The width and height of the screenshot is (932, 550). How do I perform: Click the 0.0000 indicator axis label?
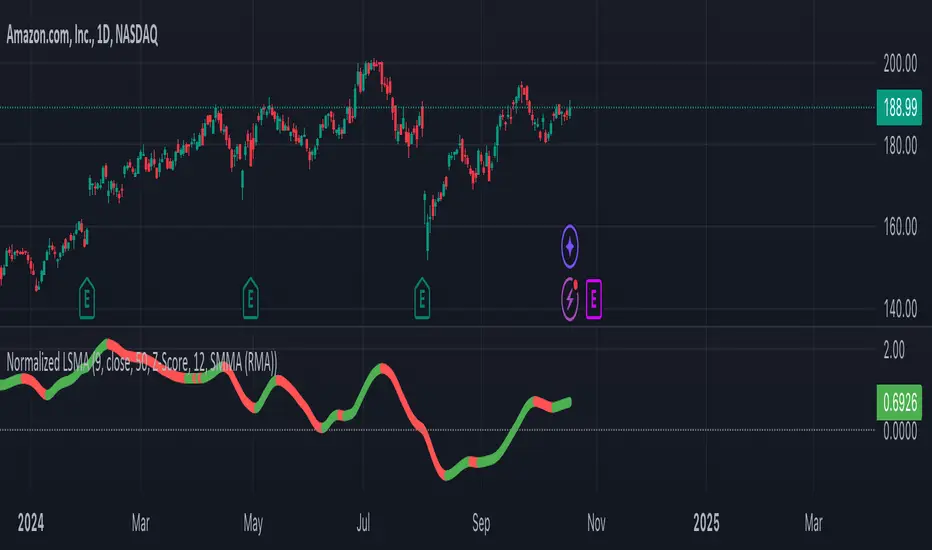point(900,431)
